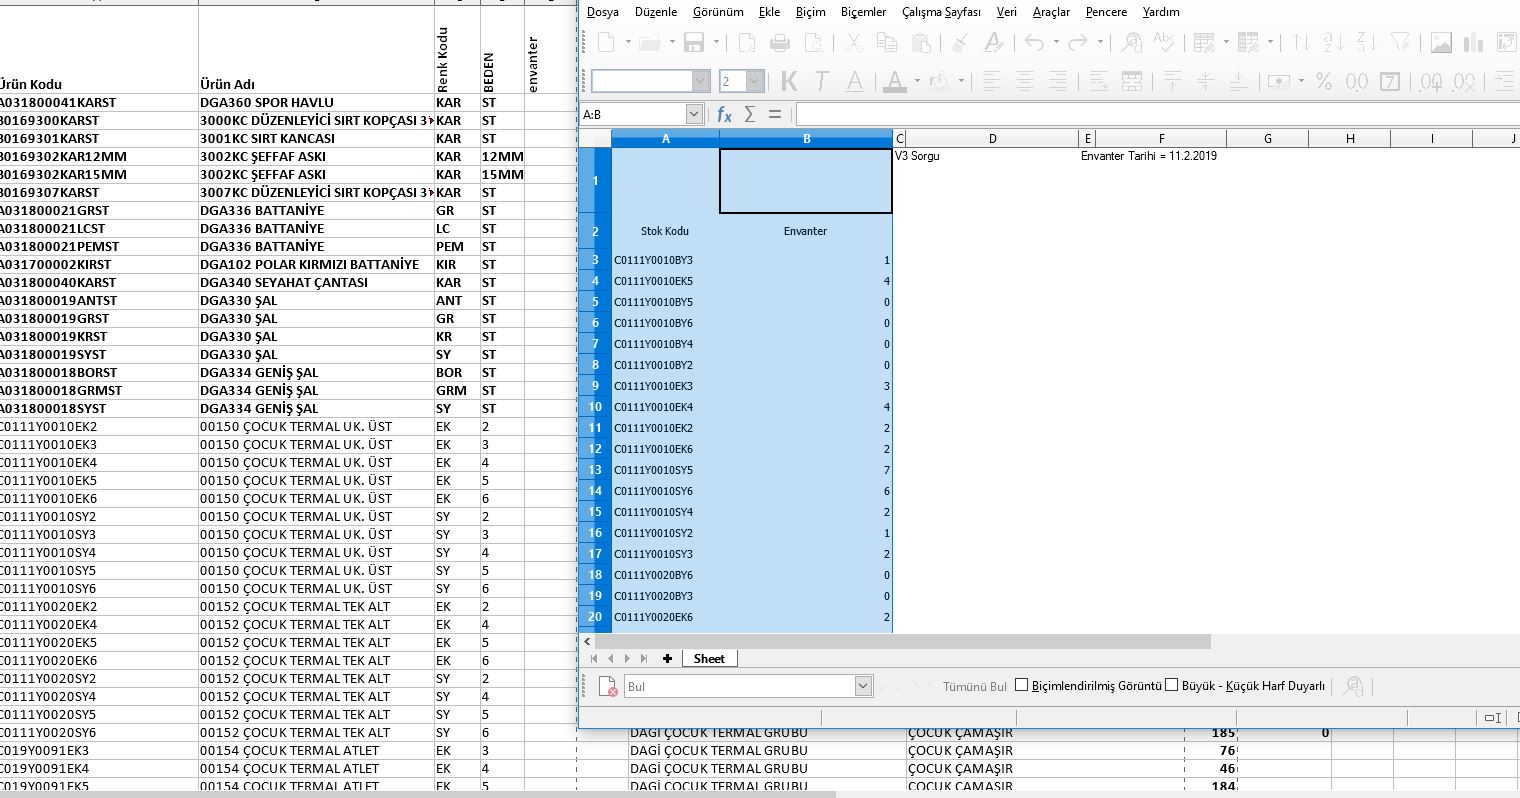Click the Sort ascending icon

click(1333, 42)
